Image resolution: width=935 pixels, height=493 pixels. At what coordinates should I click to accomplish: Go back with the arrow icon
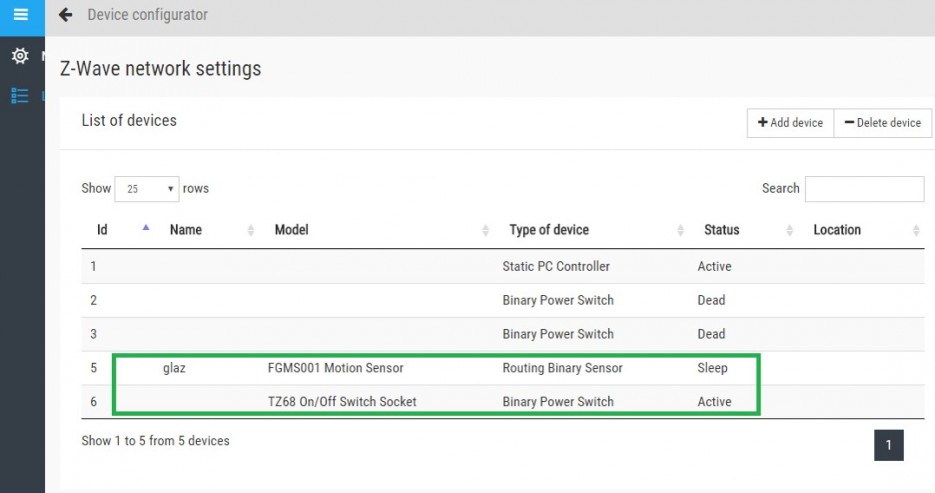[x=66, y=15]
